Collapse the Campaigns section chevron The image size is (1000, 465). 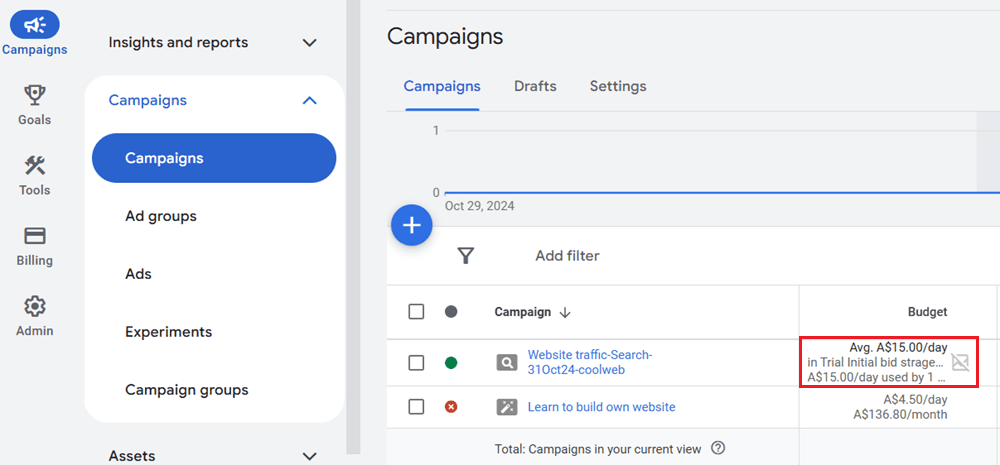click(309, 100)
